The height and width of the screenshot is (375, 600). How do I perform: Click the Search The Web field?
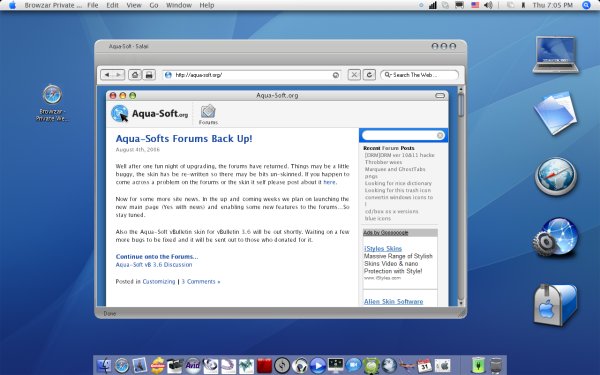point(419,75)
